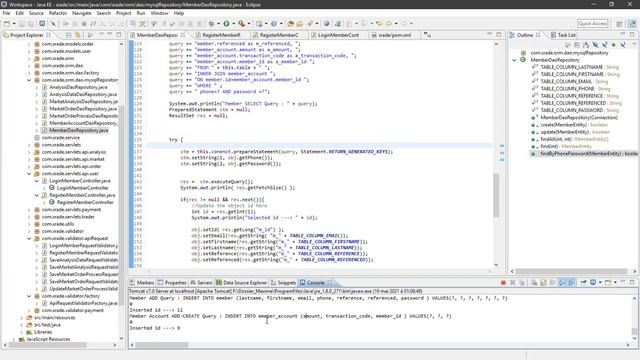
Task: Select LoginMemberController.java file
Action: (x=80, y=181)
